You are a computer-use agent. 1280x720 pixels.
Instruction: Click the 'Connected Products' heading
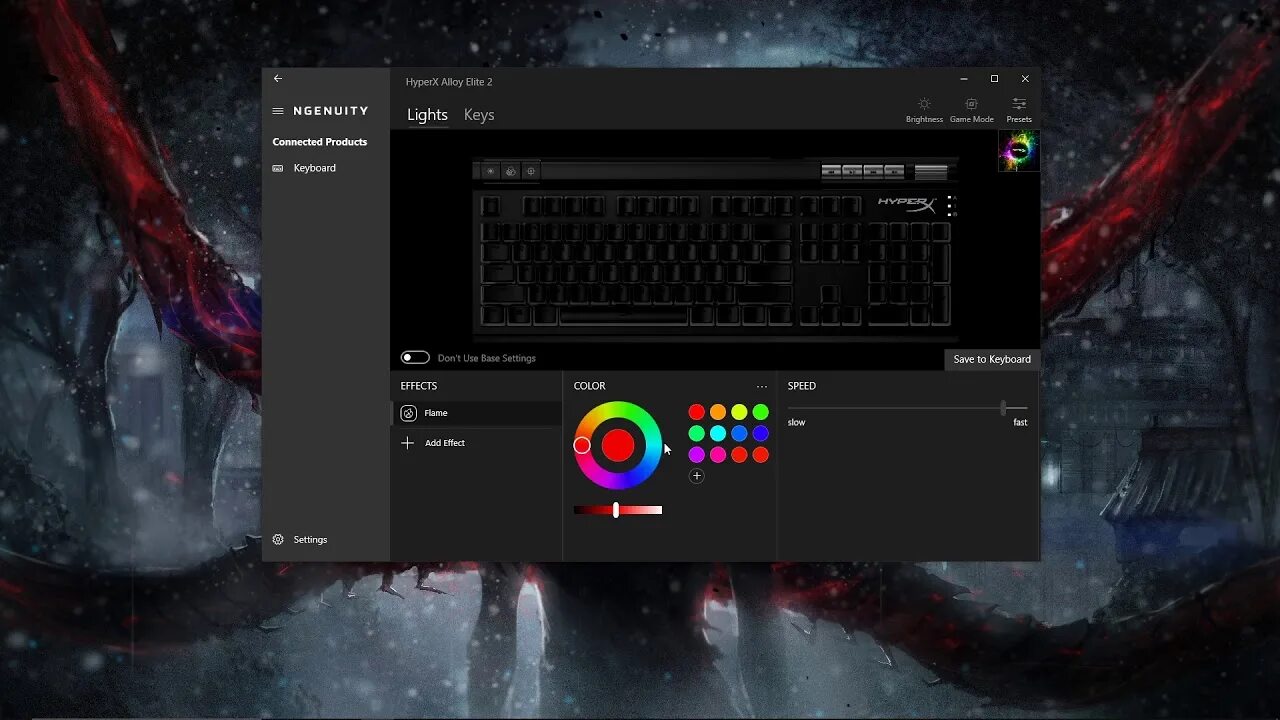320,142
